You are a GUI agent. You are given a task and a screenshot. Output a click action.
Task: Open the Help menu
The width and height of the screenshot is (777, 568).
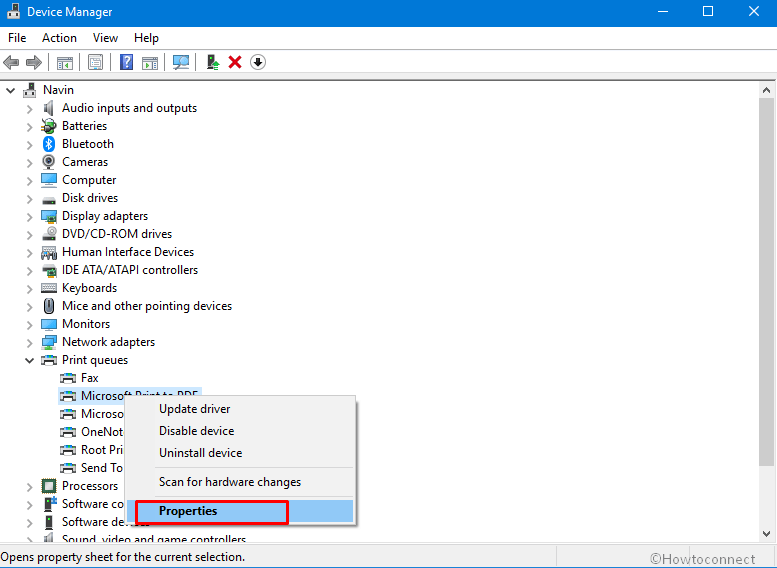[146, 38]
